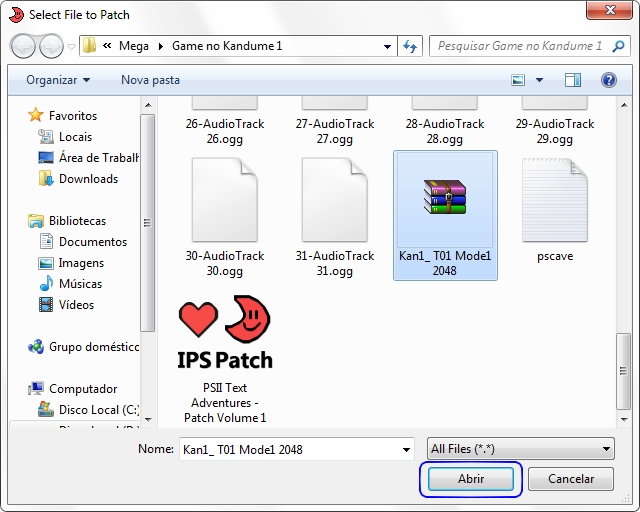Image resolution: width=640 pixels, height=512 pixels.
Task: Click the Disco Local C drive icon
Action: click(x=46, y=409)
